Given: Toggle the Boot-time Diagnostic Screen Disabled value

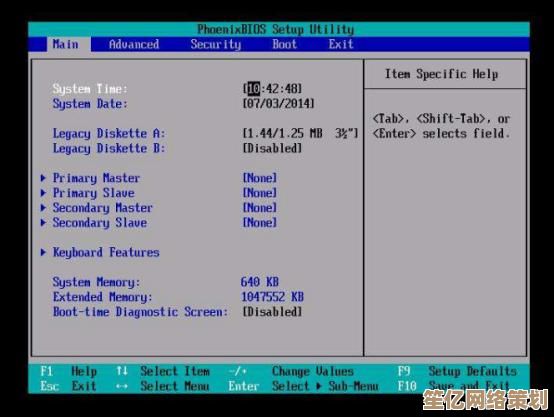Looking at the screenshot, I should pos(272,312).
